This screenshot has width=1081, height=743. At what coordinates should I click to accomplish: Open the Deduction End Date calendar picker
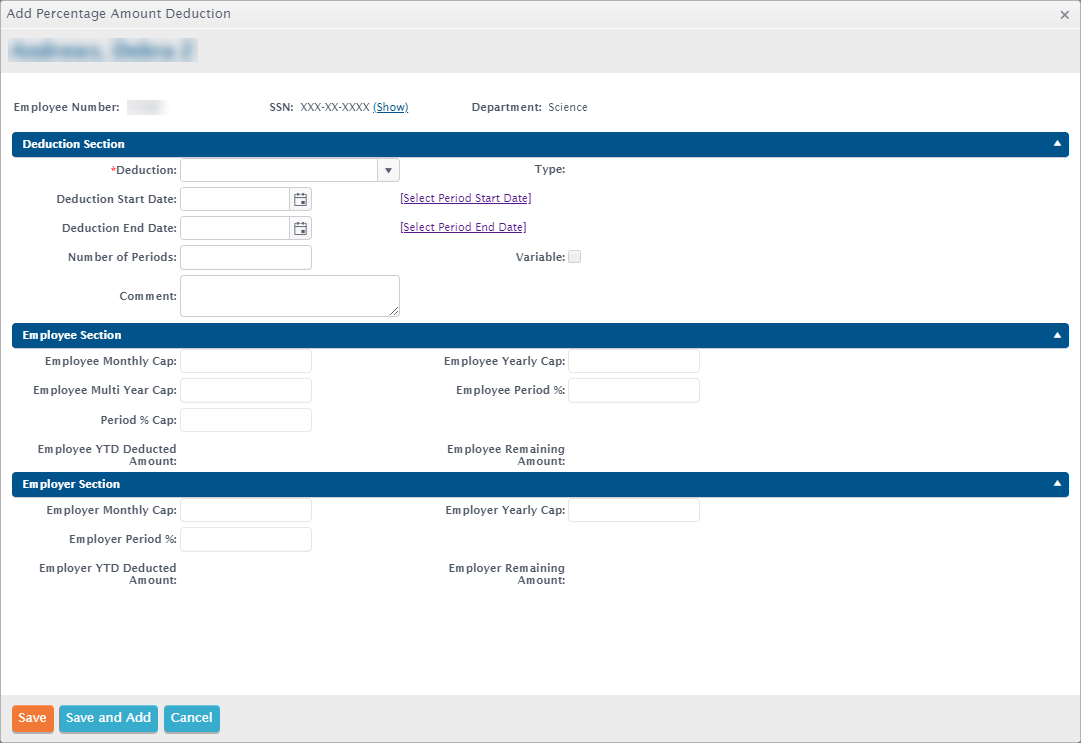pos(300,228)
